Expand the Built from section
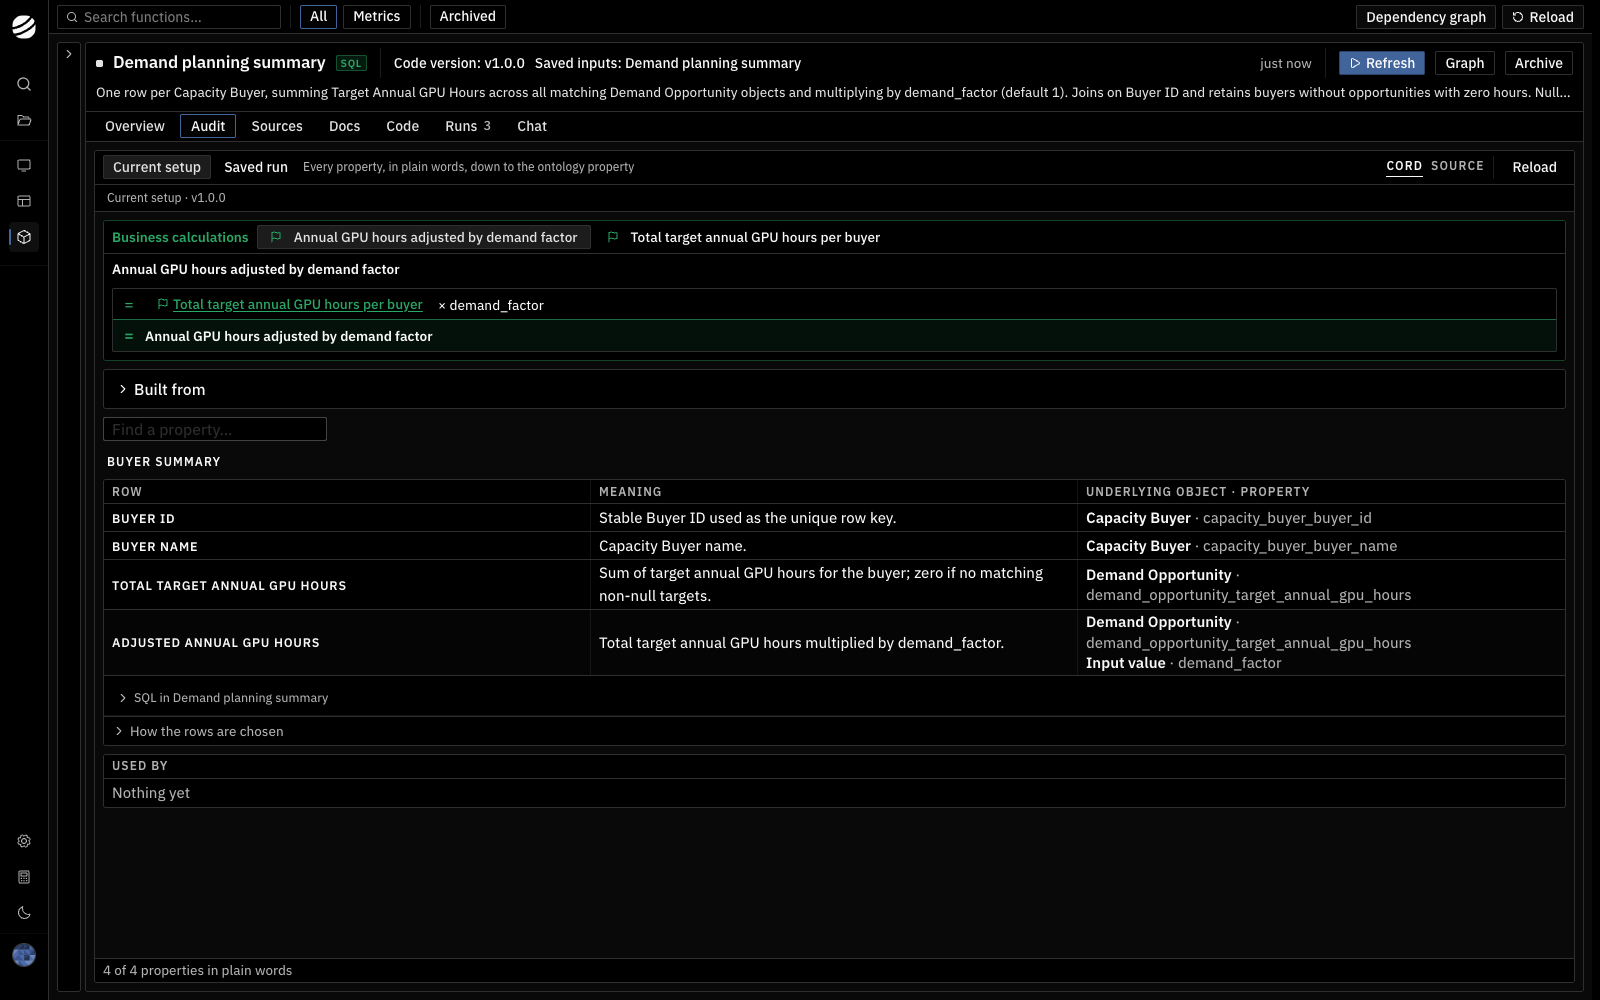 click(x=834, y=389)
